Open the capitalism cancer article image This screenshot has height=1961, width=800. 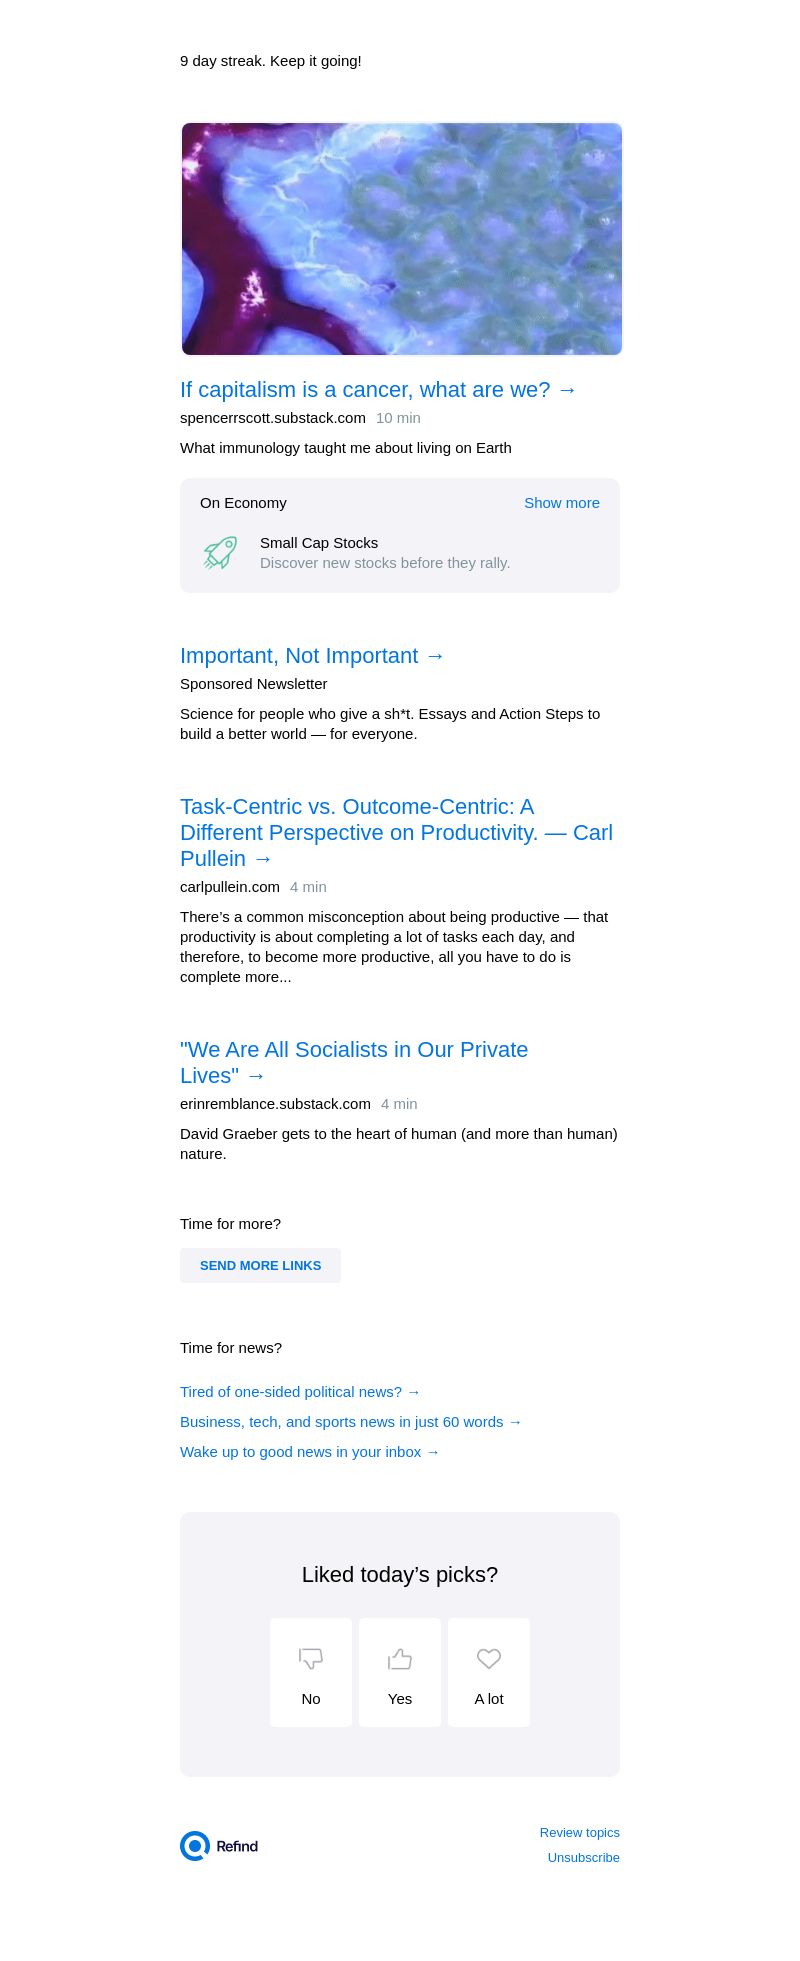point(401,239)
